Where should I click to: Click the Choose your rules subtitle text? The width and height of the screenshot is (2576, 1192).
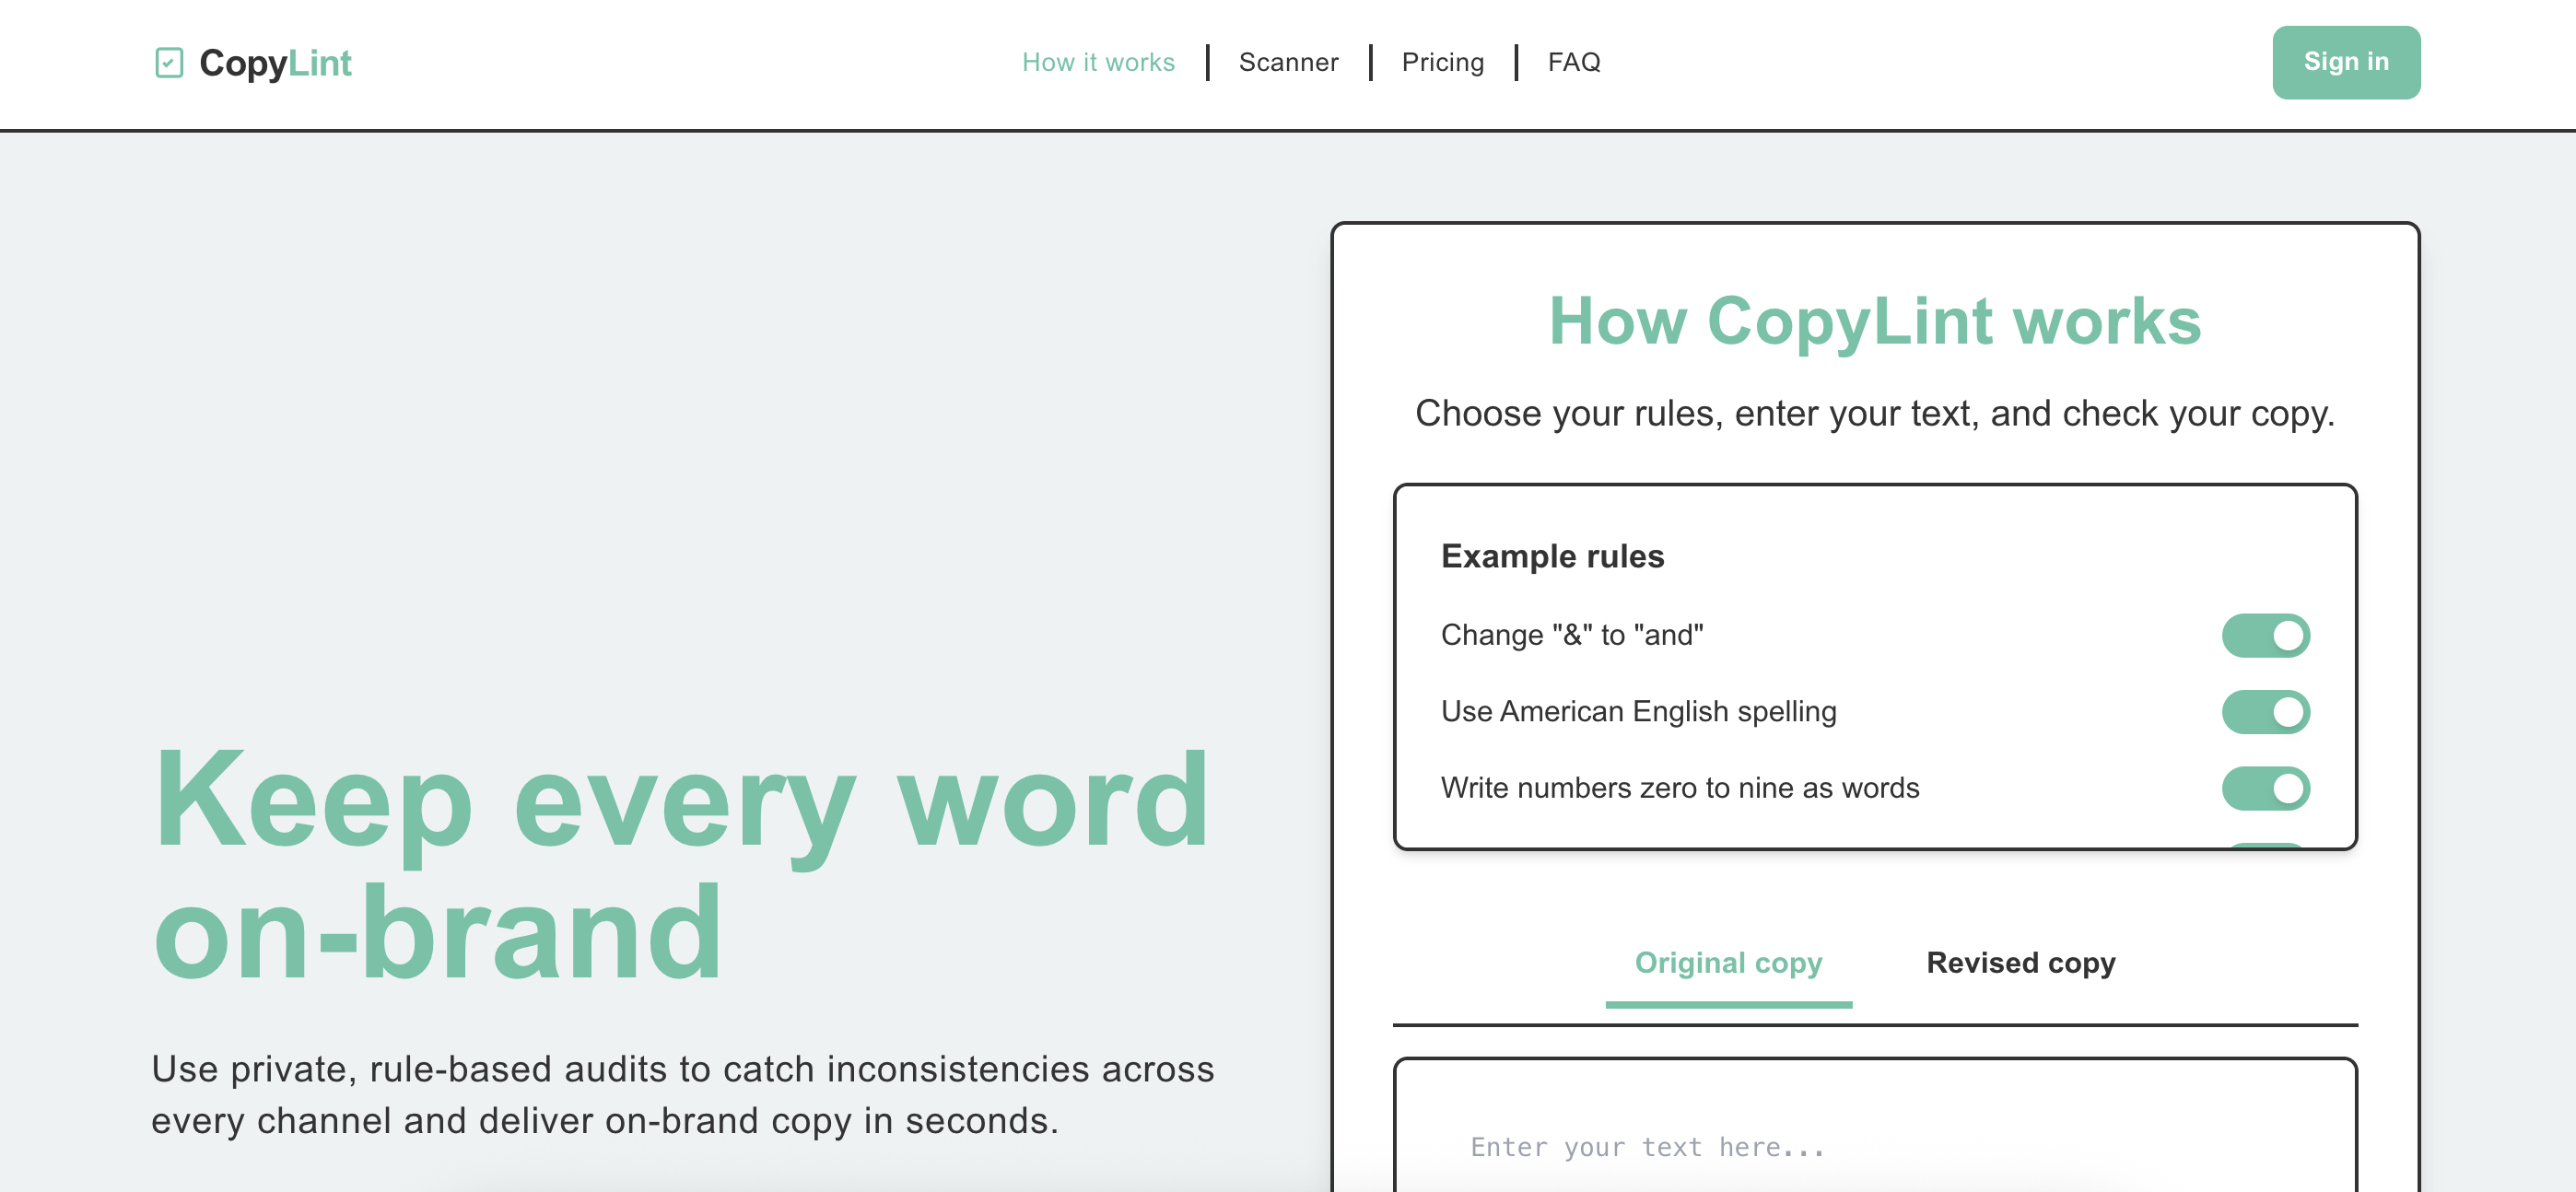point(1874,414)
